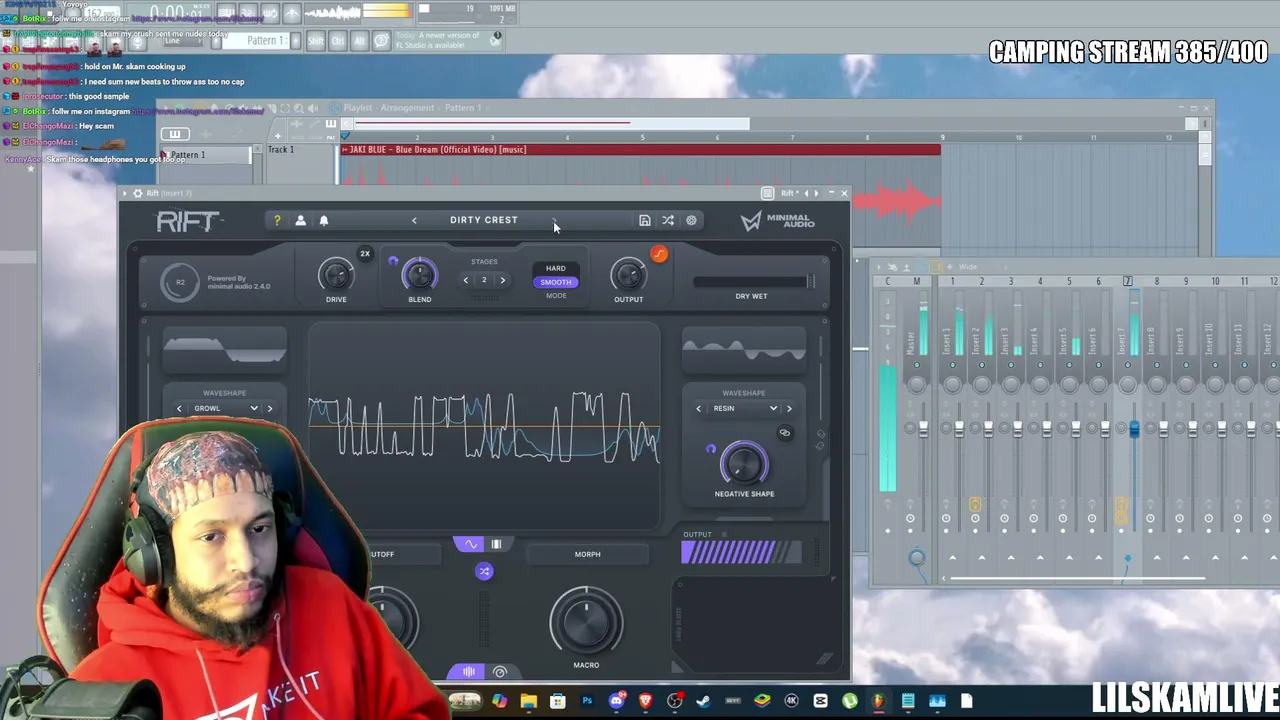Open OBS Studio from the taskbar
The height and width of the screenshot is (720, 1280).
[675, 701]
